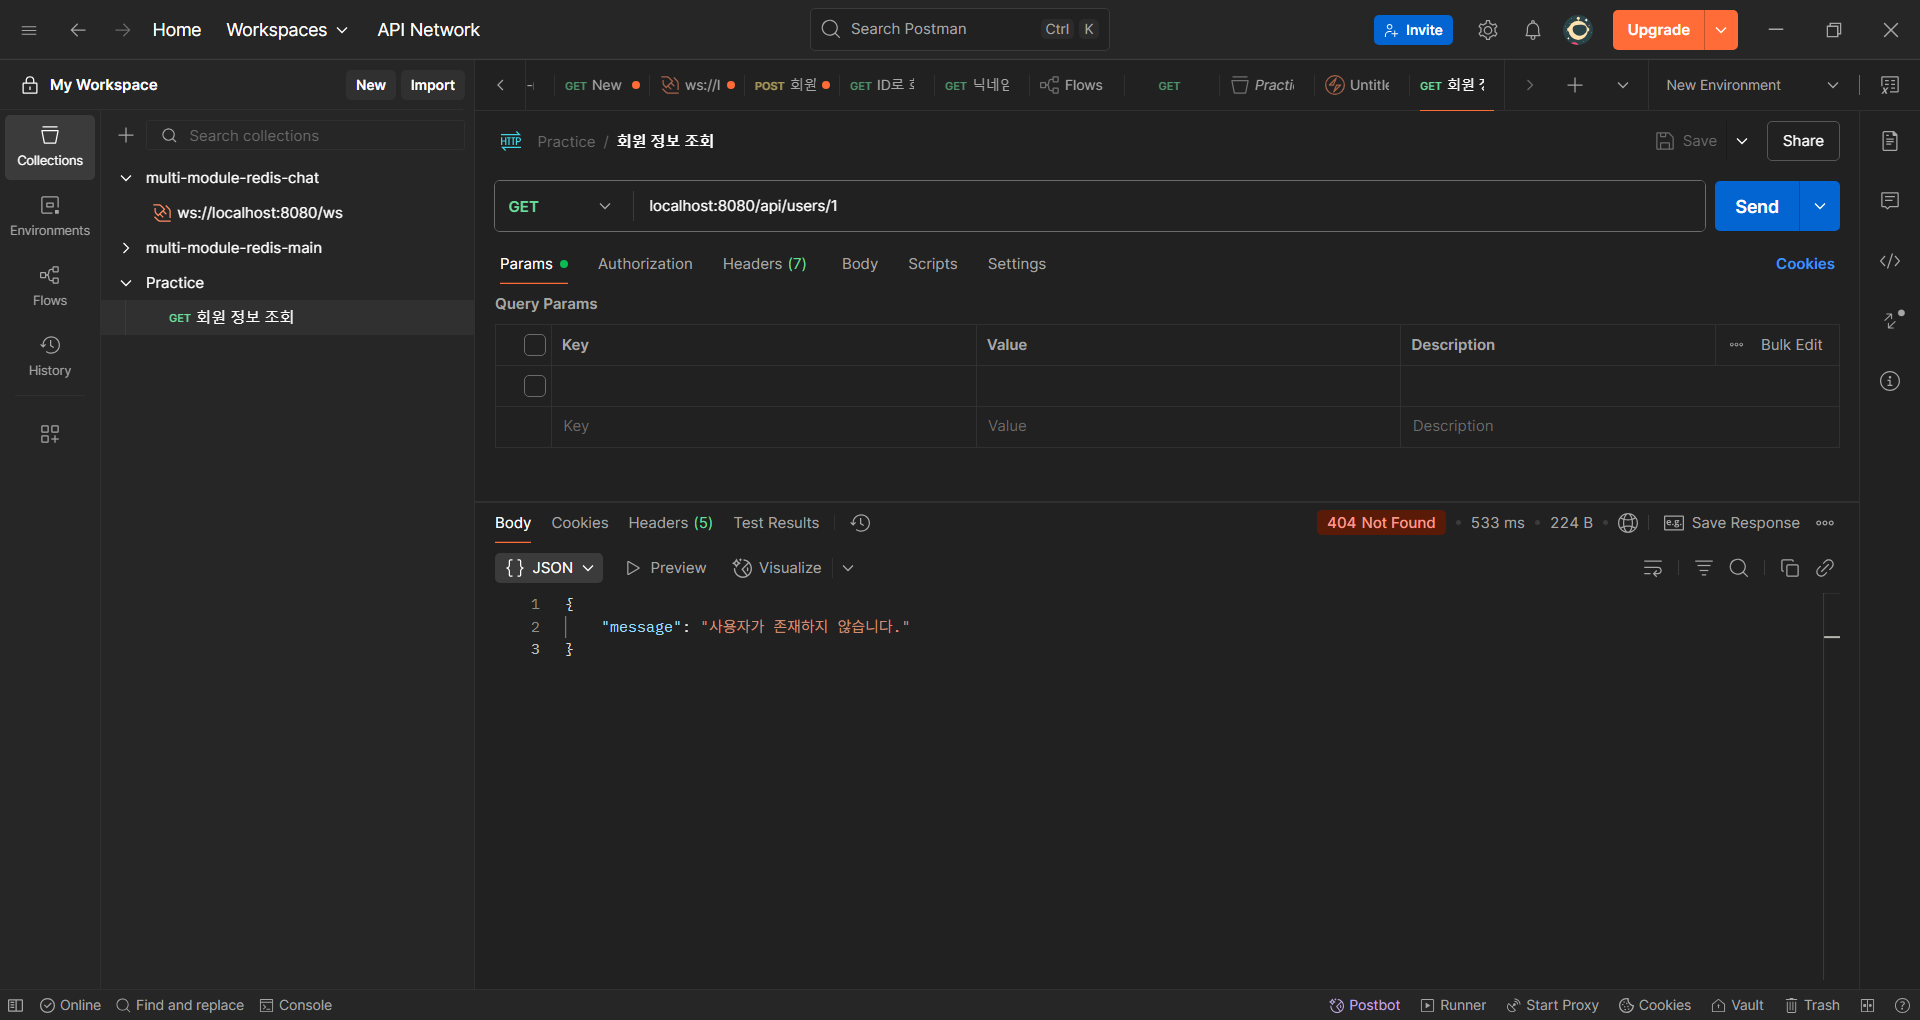Focus the Search Postman box
The height and width of the screenshot is (1020, 1920).
960,30
